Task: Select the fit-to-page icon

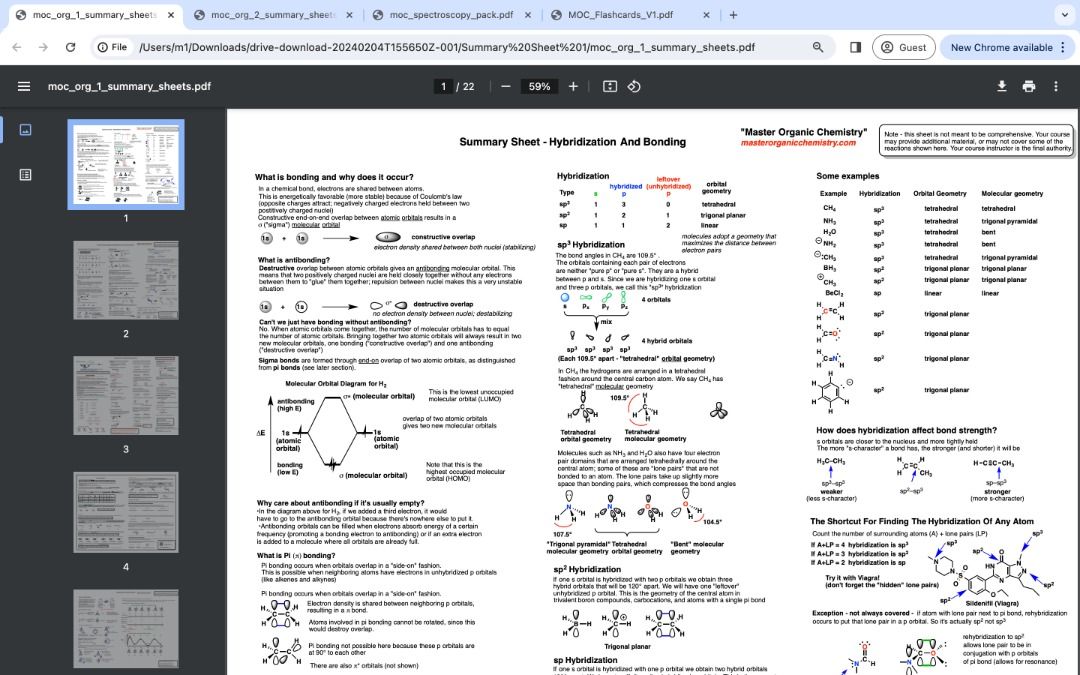Action: point(610,86)
